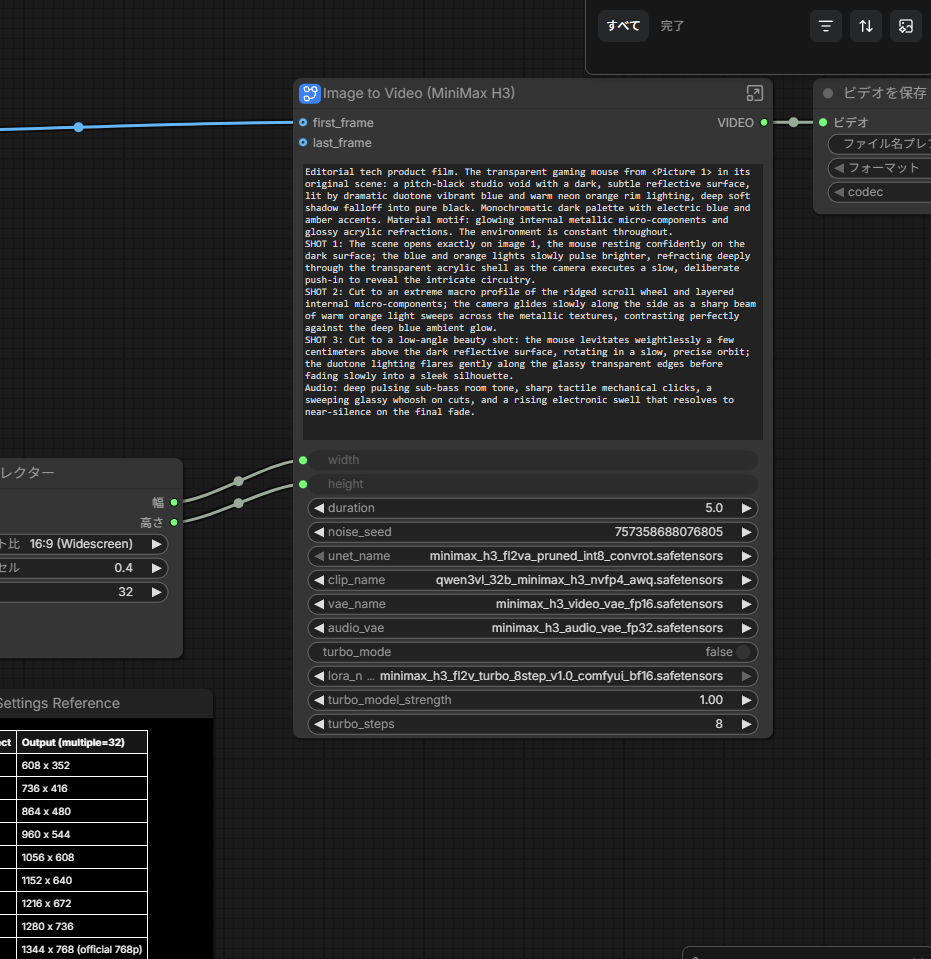Increase the 0.4 megapixel value
The image size is (931, 959).
click(x=157, y=568)
